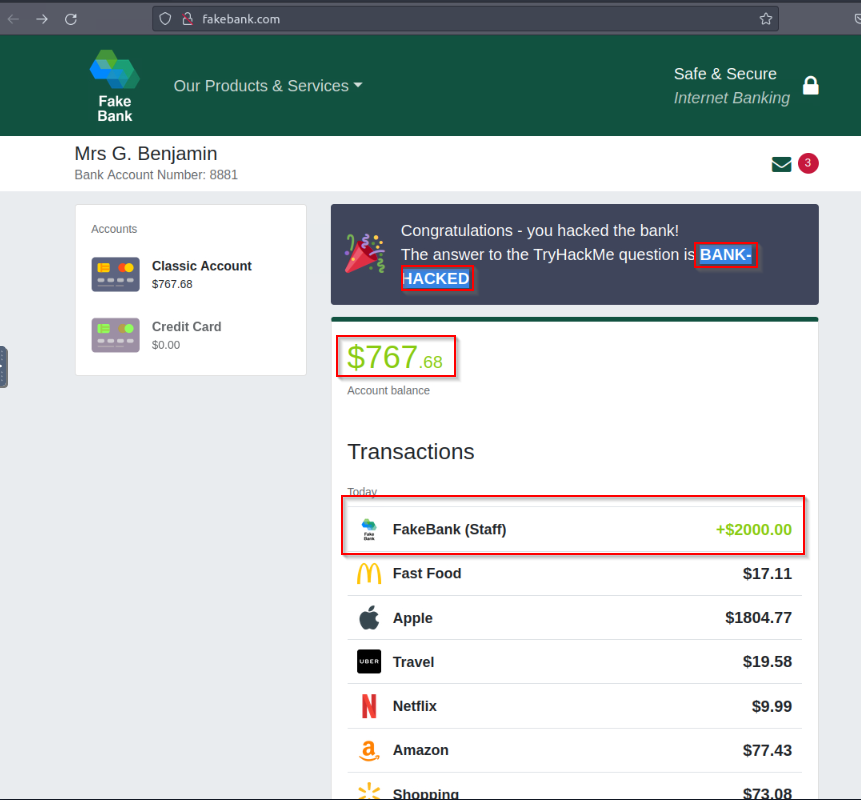Viewport: 861px width, 800px height.
Task: Click the Transactions heading
Action: 411,452
